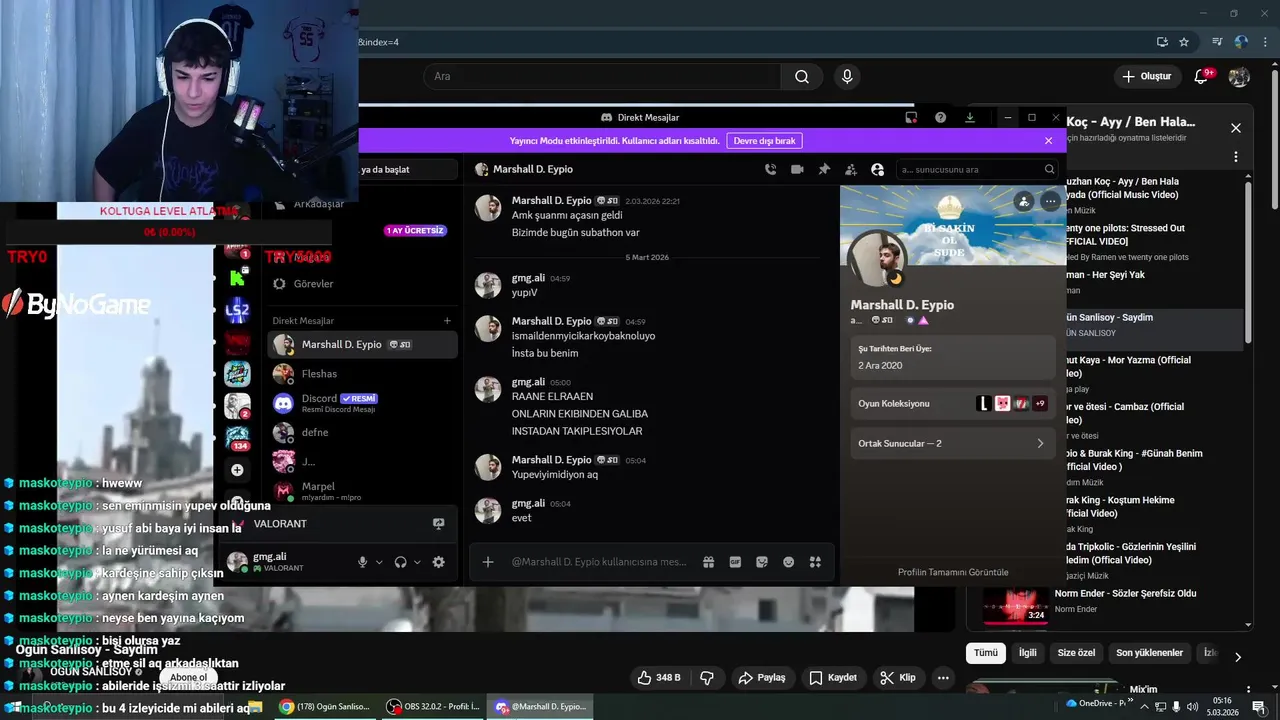The width and height of the screenshot is (1280, 720).
Task: Open pinned messages in Discord
Action: (824, 170)
